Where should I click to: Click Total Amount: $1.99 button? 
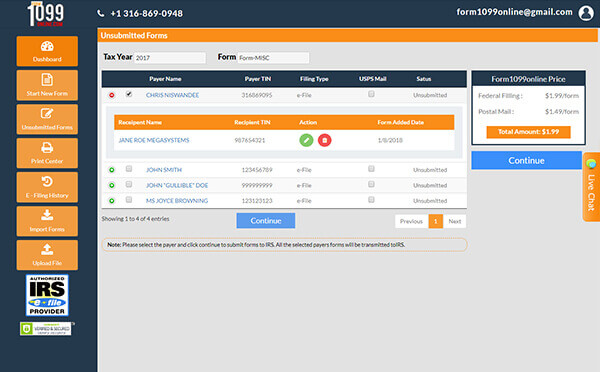pyautogui.click(x=528, y=132)
